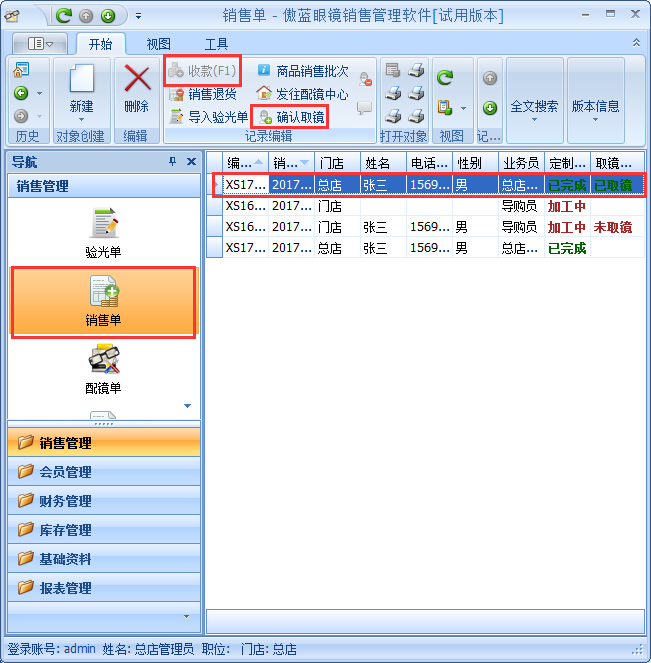Click 确认取镜 in the ribbon
651x663 pixels.
[x=292, y=117]
